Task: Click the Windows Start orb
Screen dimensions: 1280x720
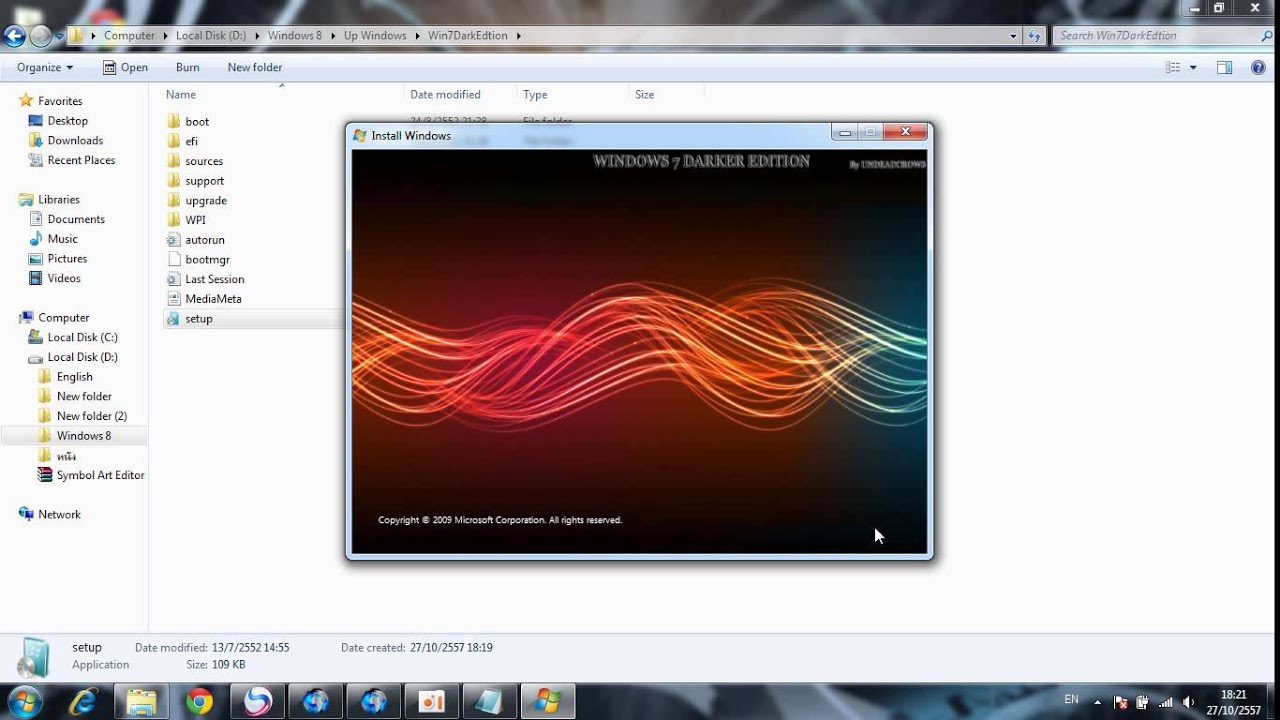Action: (24, 701)
